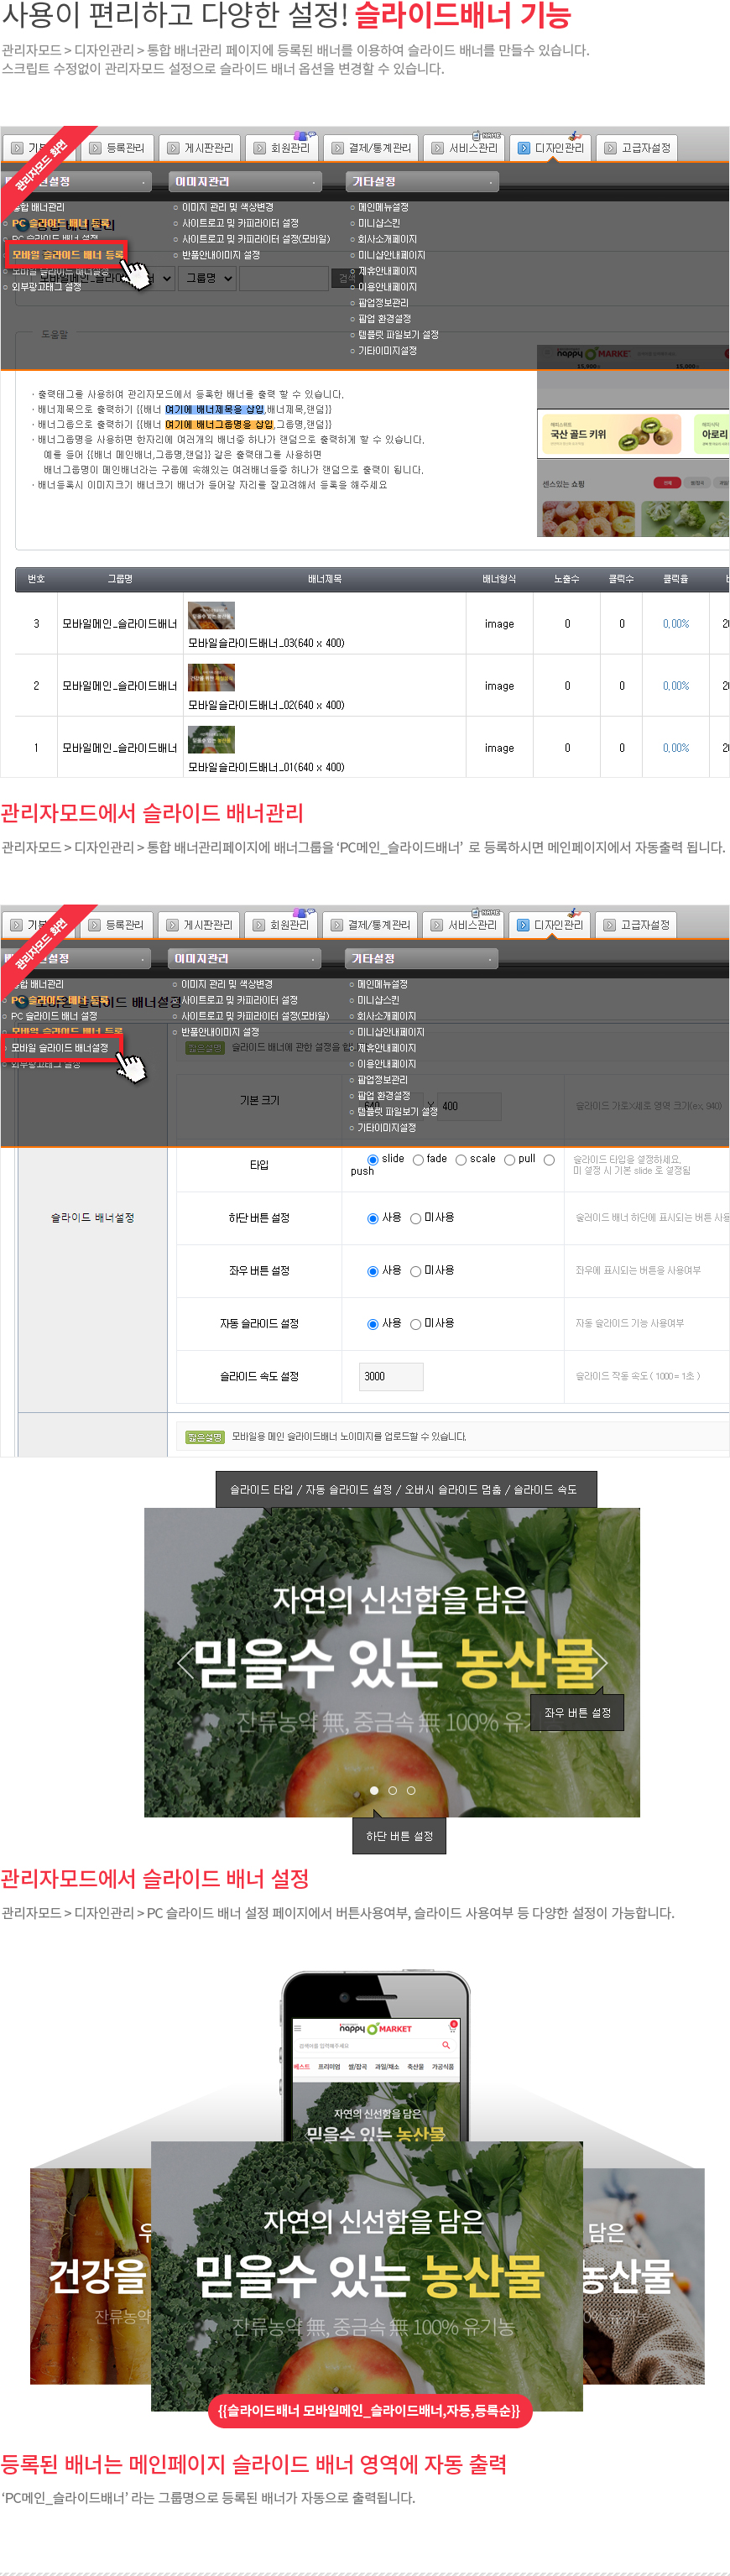Click arrow icon of 서비스관리 tab, upper screenshot
730x2576 pixels.
(x=437, y=148)
